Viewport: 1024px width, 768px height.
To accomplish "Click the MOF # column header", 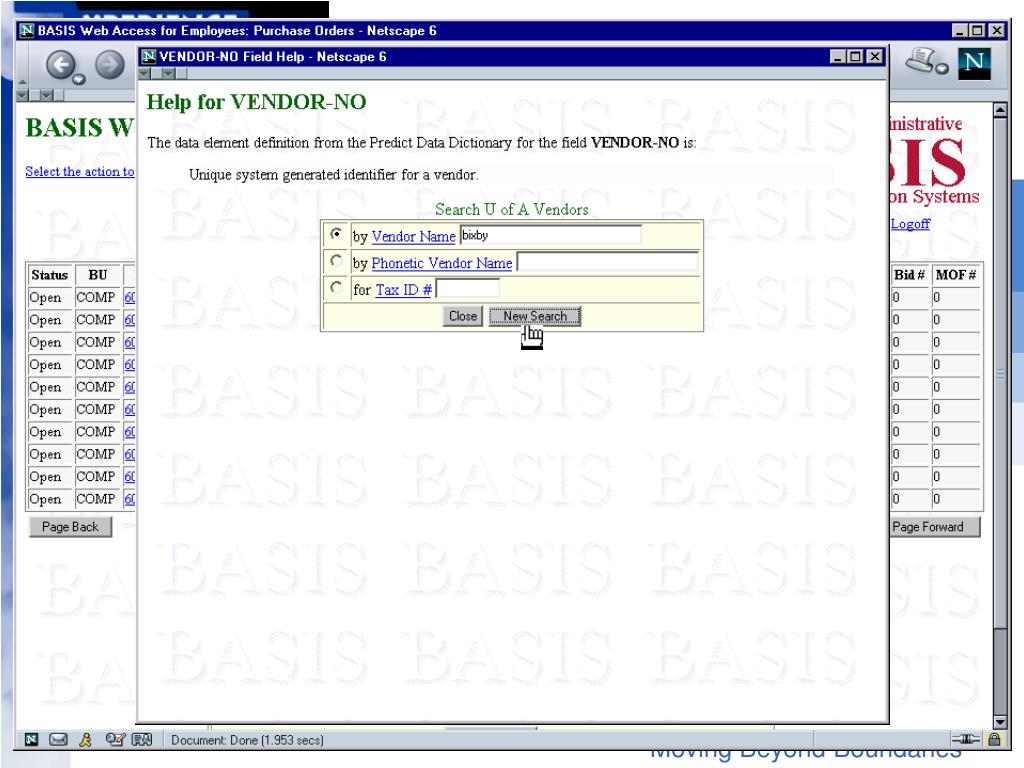I will click(956, 275).
